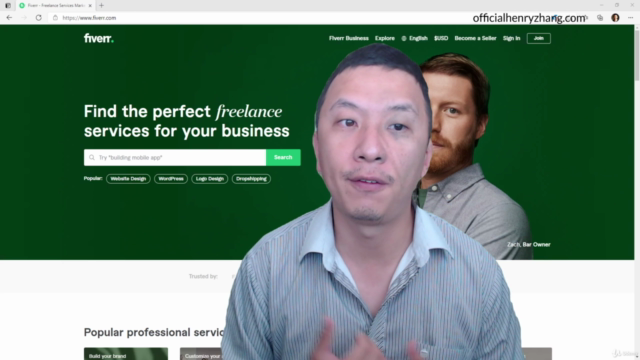Open the tab actions menu icon
The width and height of the screenshot is (640, 360).
[8, 5]
